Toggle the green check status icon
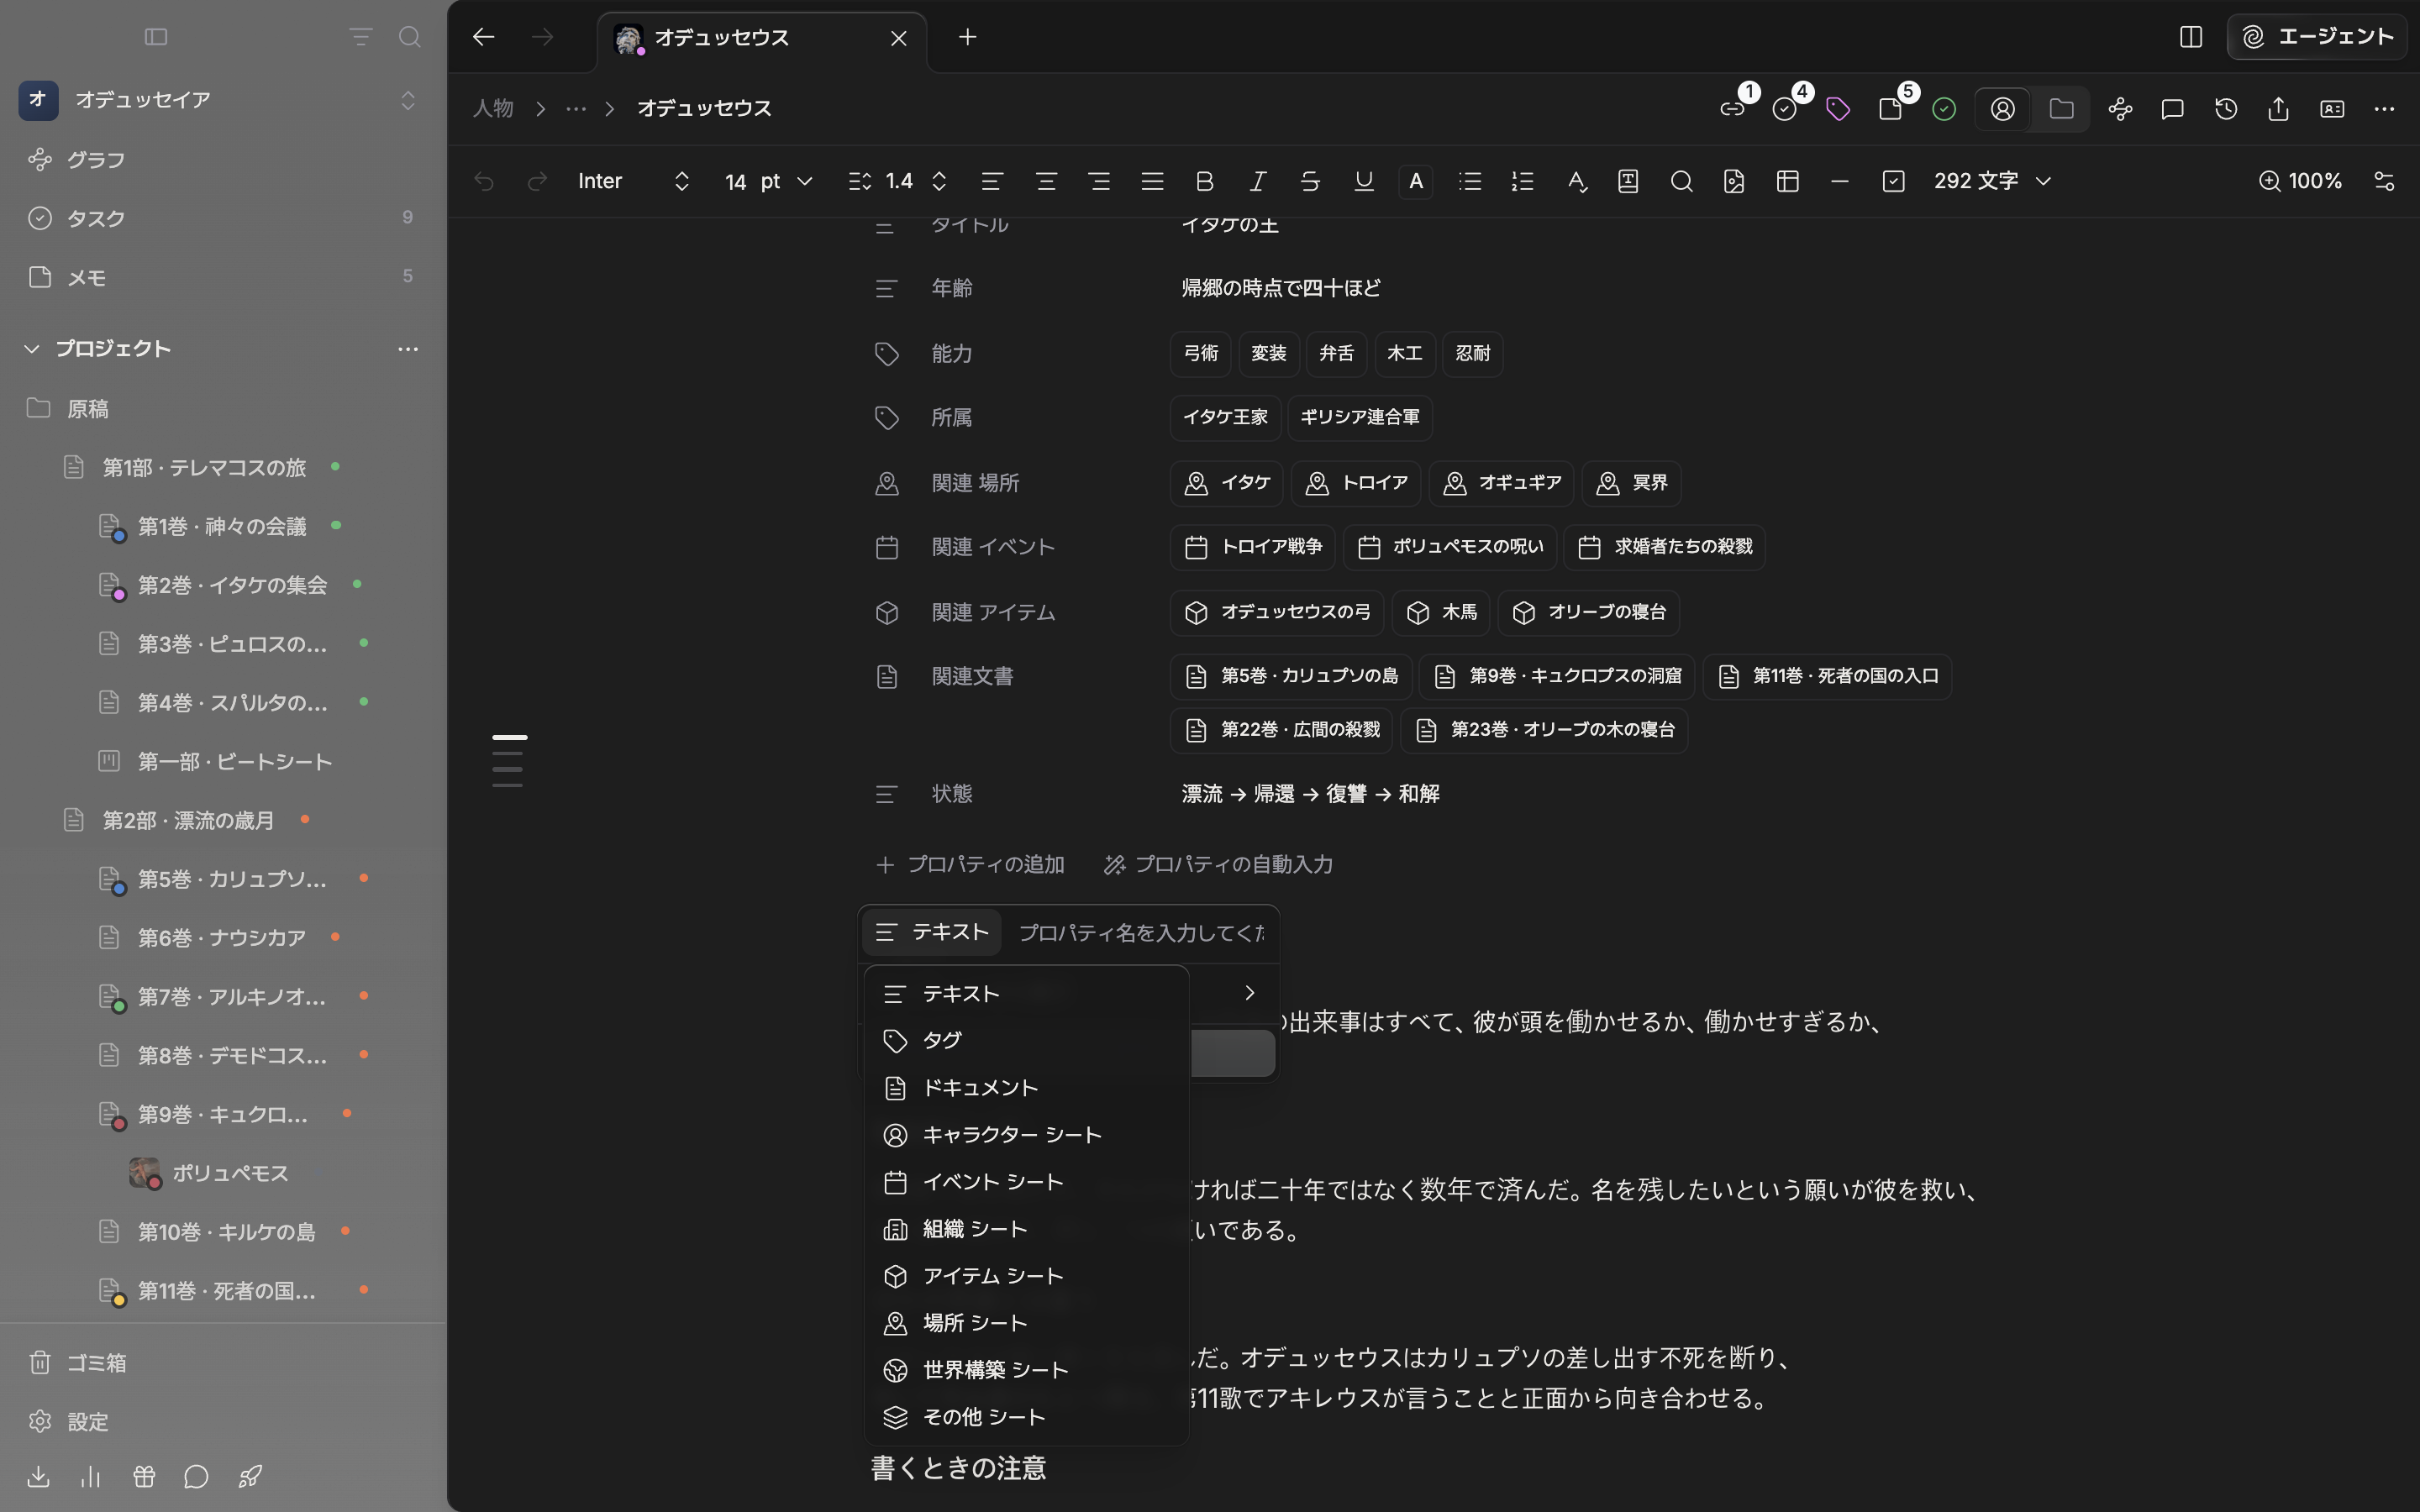This screenshot has width=2420, height=1512. (1943, 109)
